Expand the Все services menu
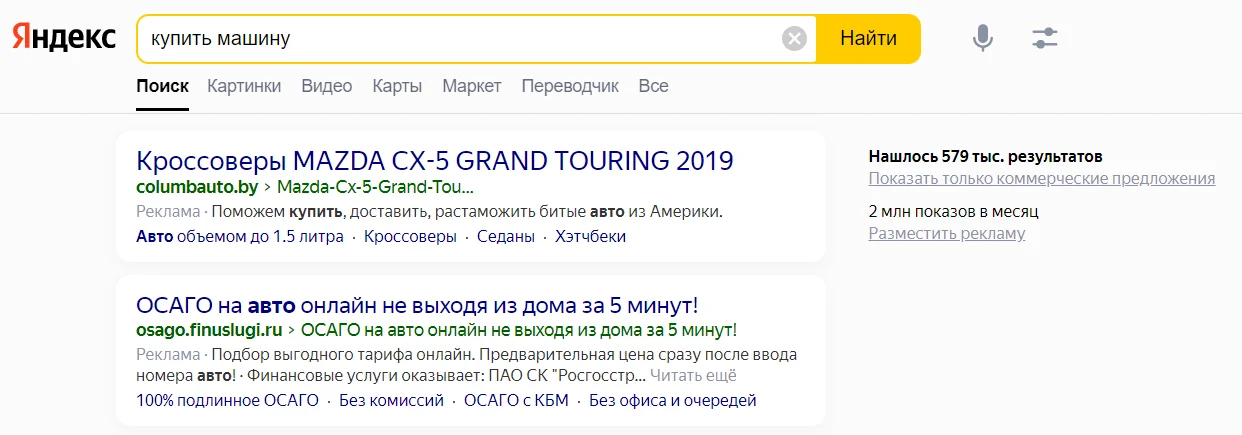 tap(653, 86)
